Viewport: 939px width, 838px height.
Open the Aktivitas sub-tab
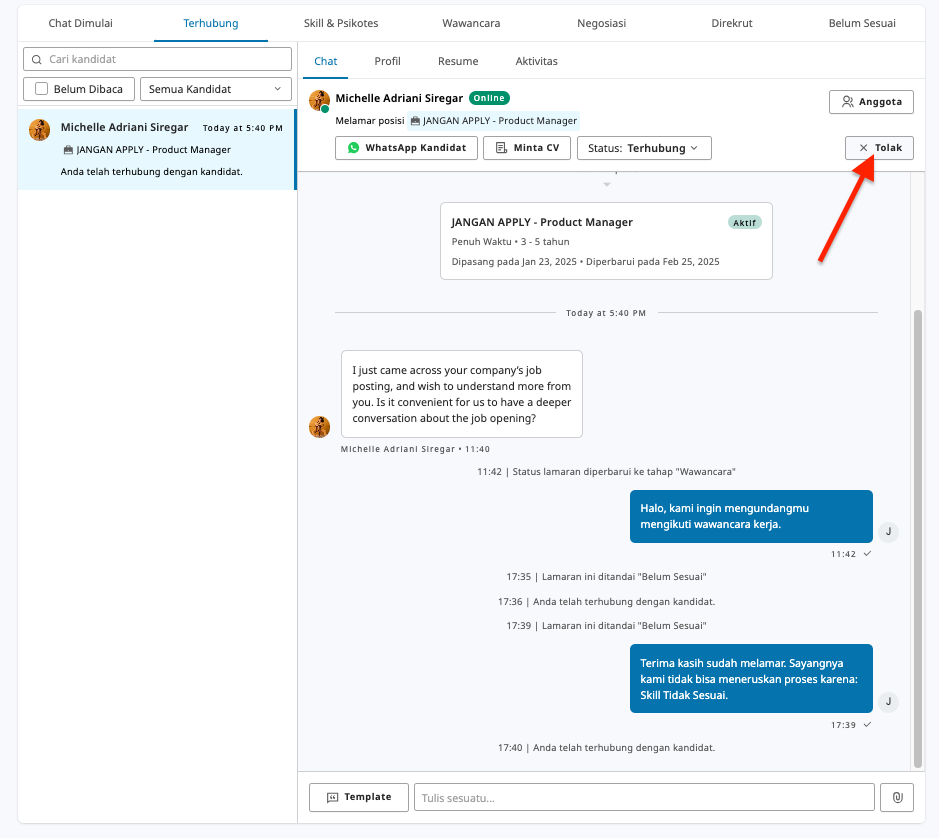tap(537, 61)
